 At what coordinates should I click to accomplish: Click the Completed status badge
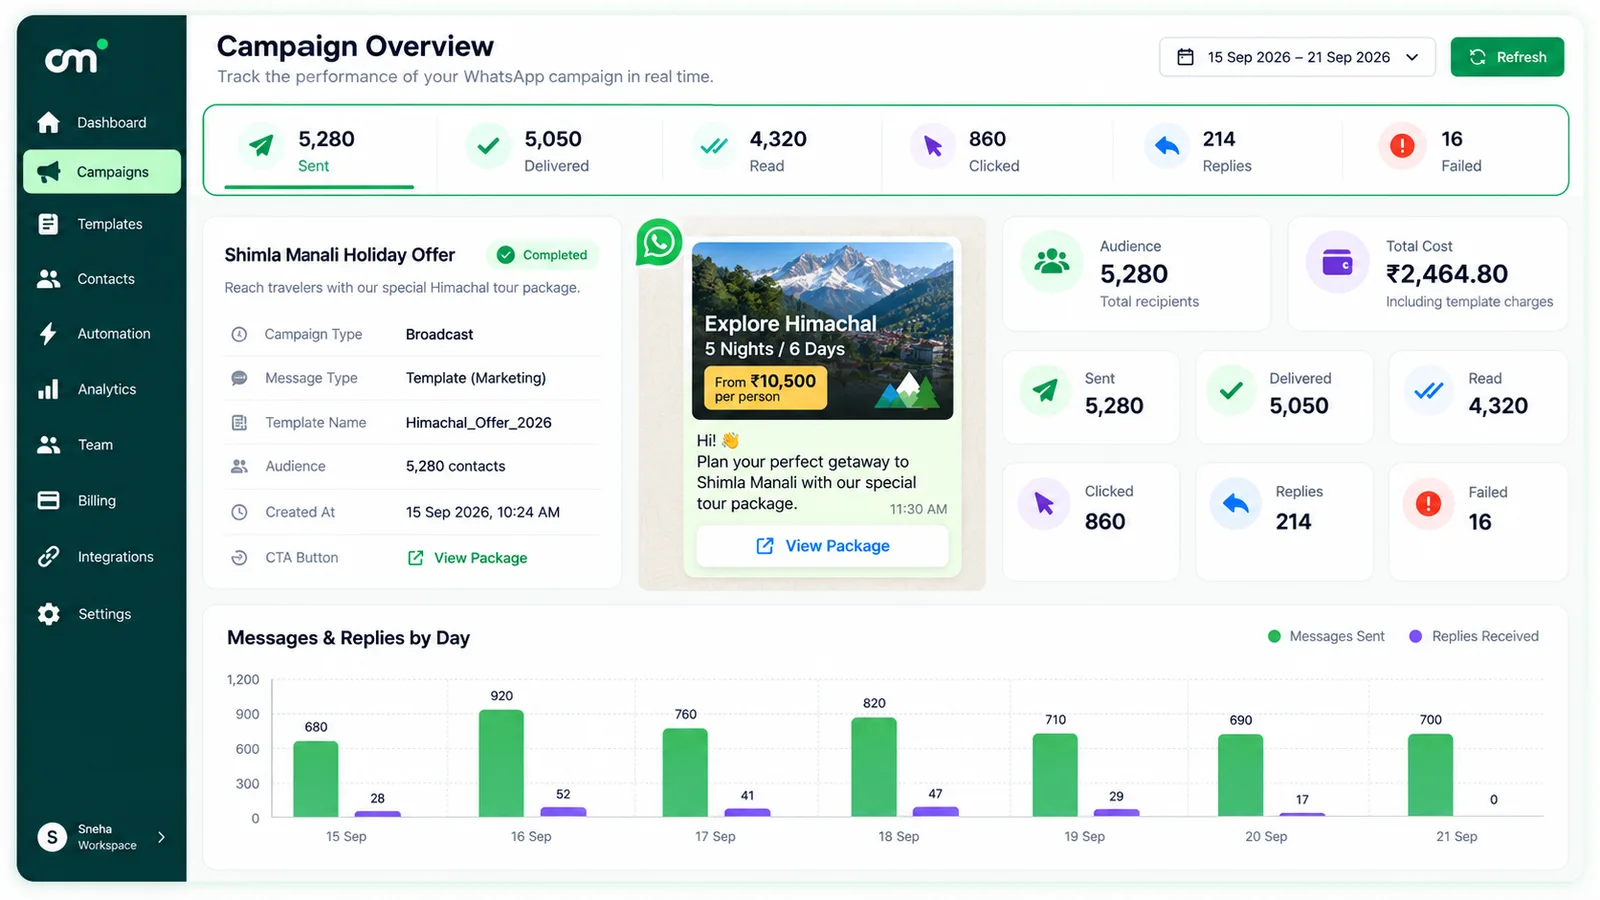tap(543, 255)
